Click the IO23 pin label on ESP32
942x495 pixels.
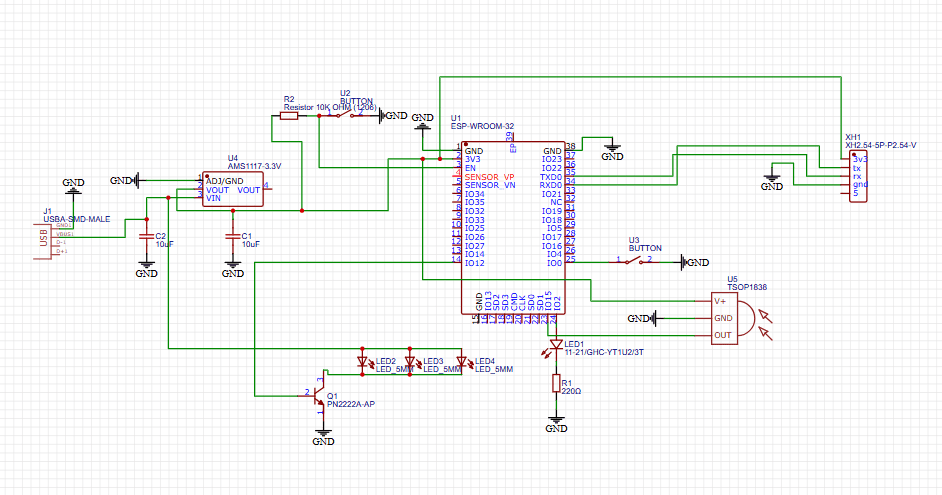tap(552, 160)
